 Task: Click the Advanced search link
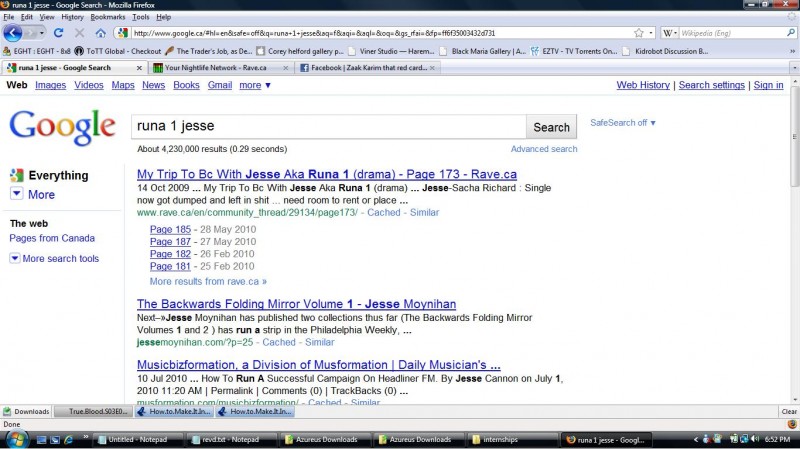(544, 149)
